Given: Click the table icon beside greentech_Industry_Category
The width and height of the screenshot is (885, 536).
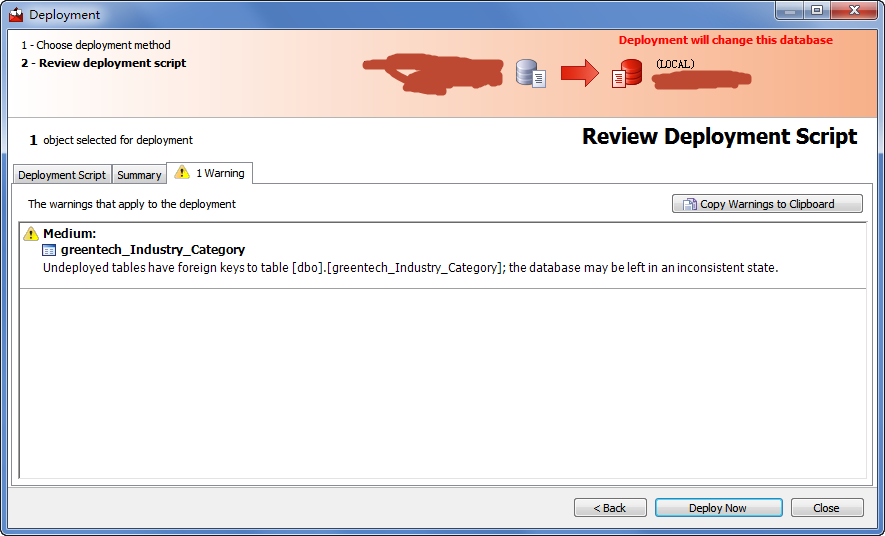Looking at the screenshot, I should tap(49, 250).
